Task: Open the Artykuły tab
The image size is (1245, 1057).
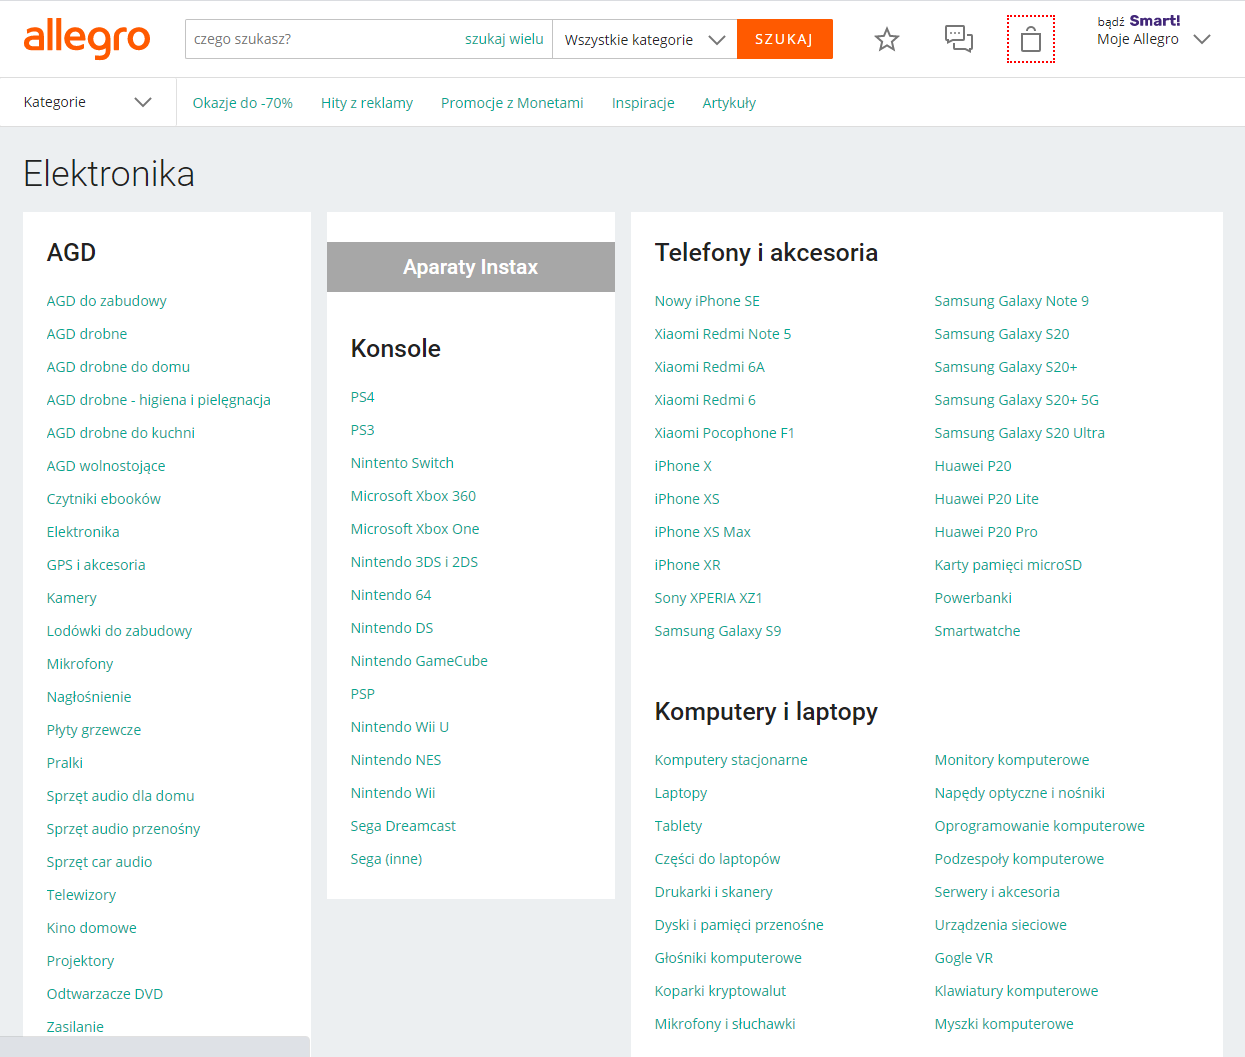Action: [729, 103]
